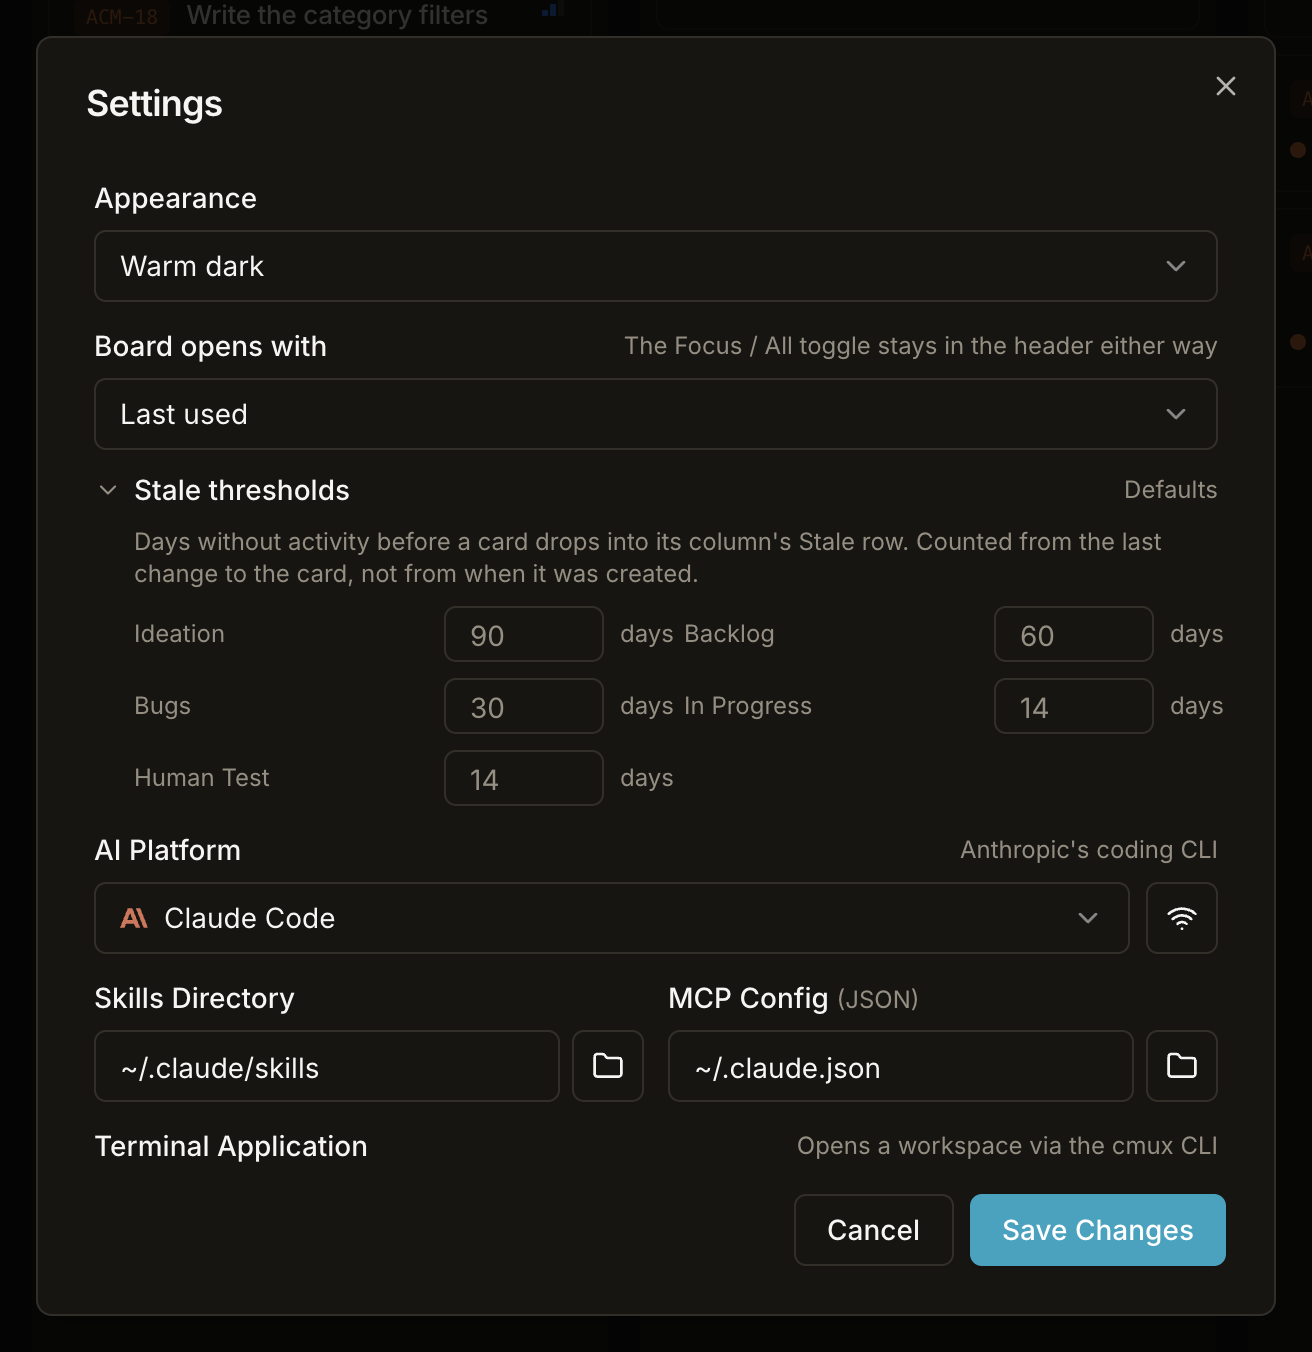This screenshot has height=1352, width=1312.
Task: Click Save Changes
Action: click(x=1098, y=1230)
